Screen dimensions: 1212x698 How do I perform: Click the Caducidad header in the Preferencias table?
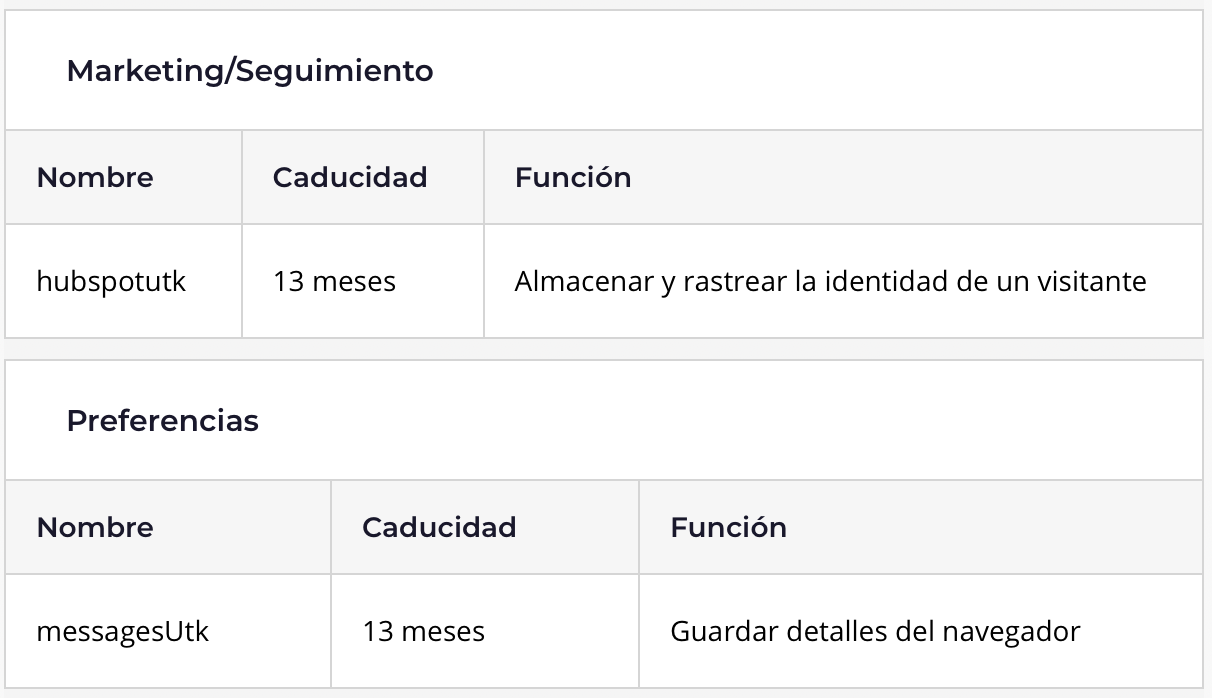pos(439,528)
